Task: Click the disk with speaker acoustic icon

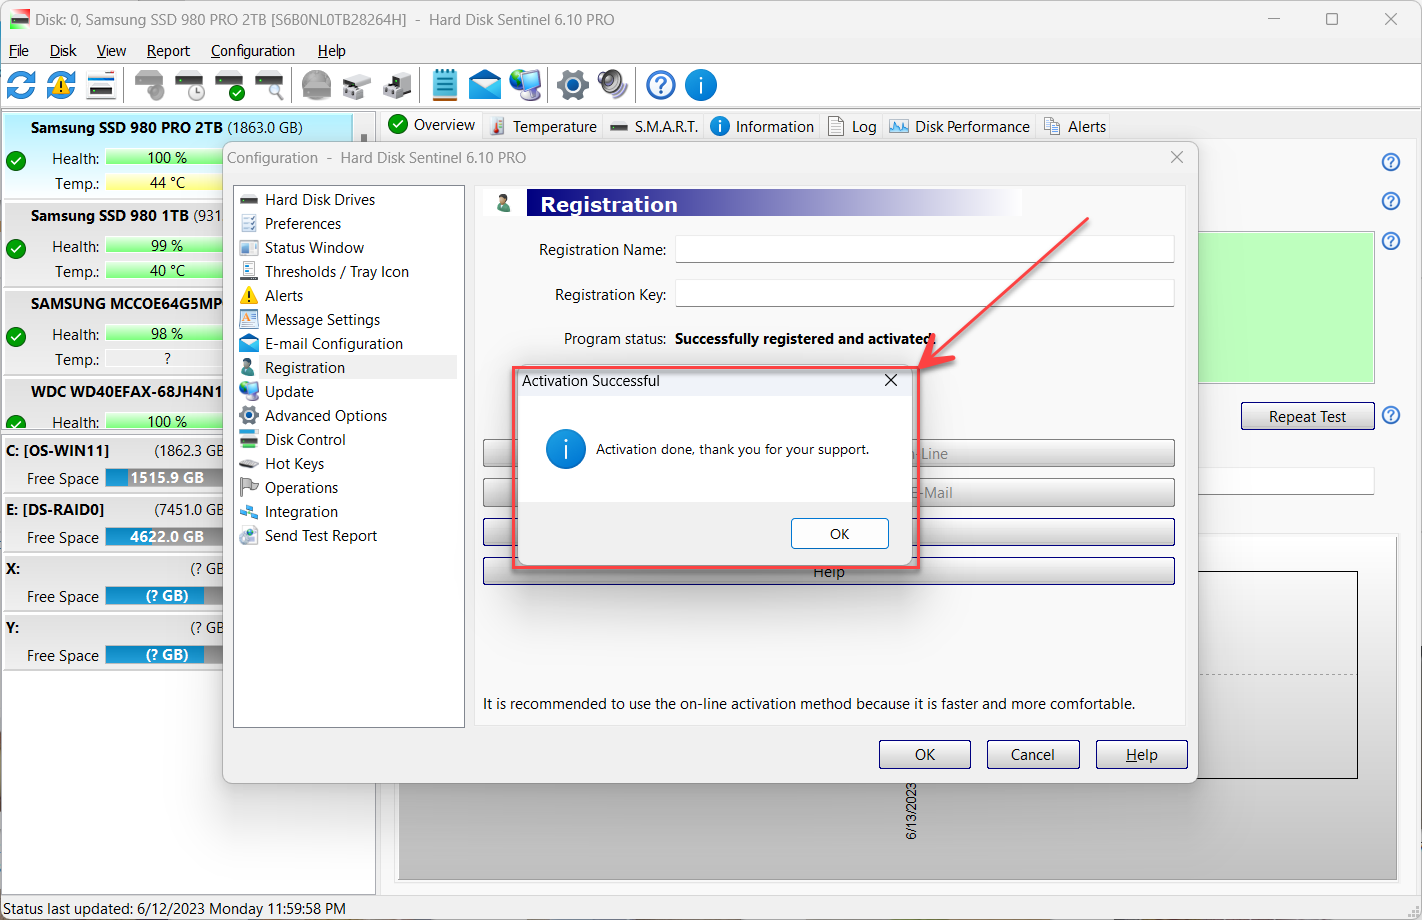Action: 150,85
